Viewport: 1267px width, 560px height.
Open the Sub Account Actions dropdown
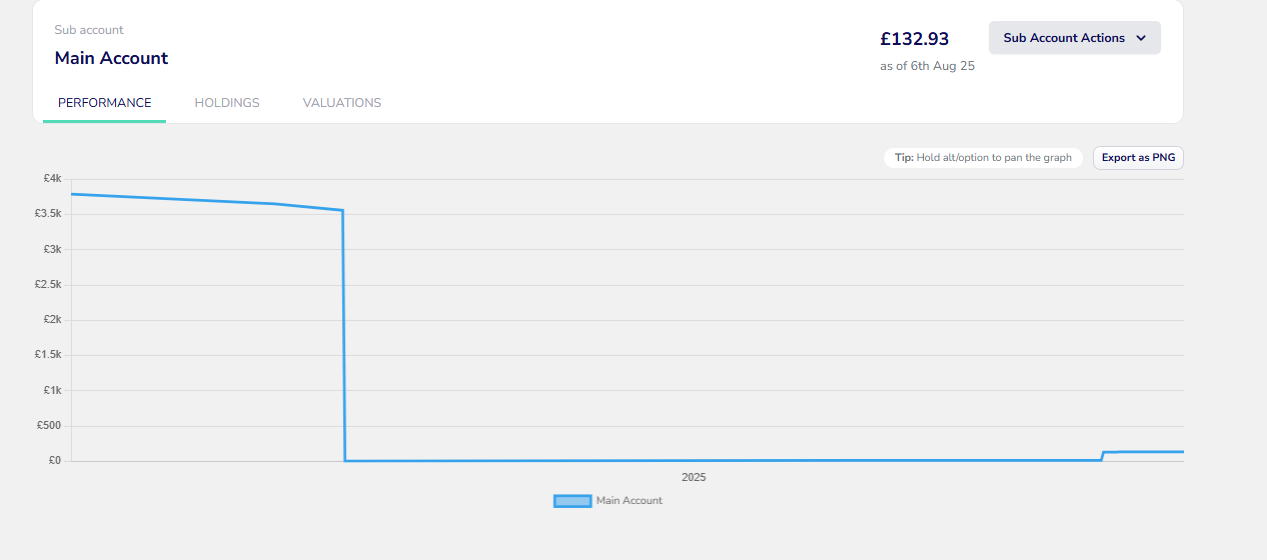click(x=1074, y=38)
